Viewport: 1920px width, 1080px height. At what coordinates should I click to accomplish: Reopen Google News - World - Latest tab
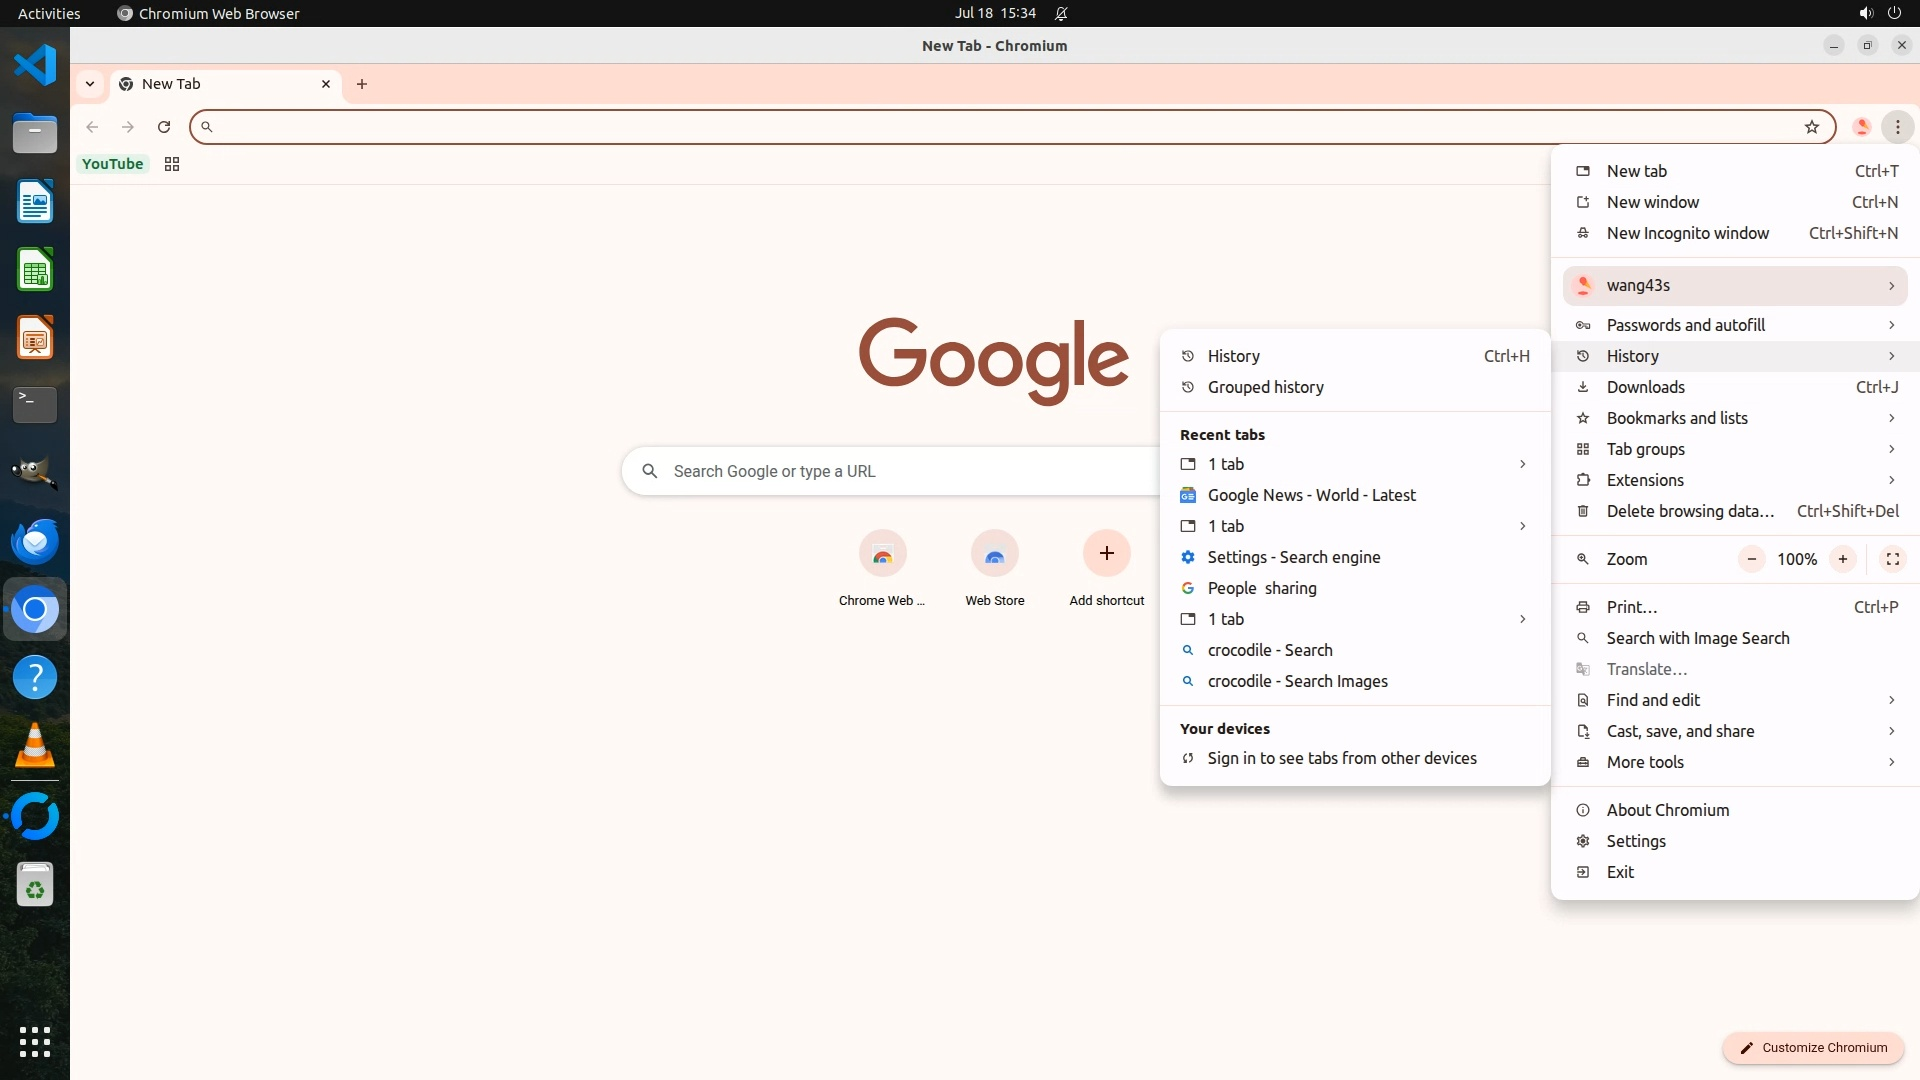1311,495
